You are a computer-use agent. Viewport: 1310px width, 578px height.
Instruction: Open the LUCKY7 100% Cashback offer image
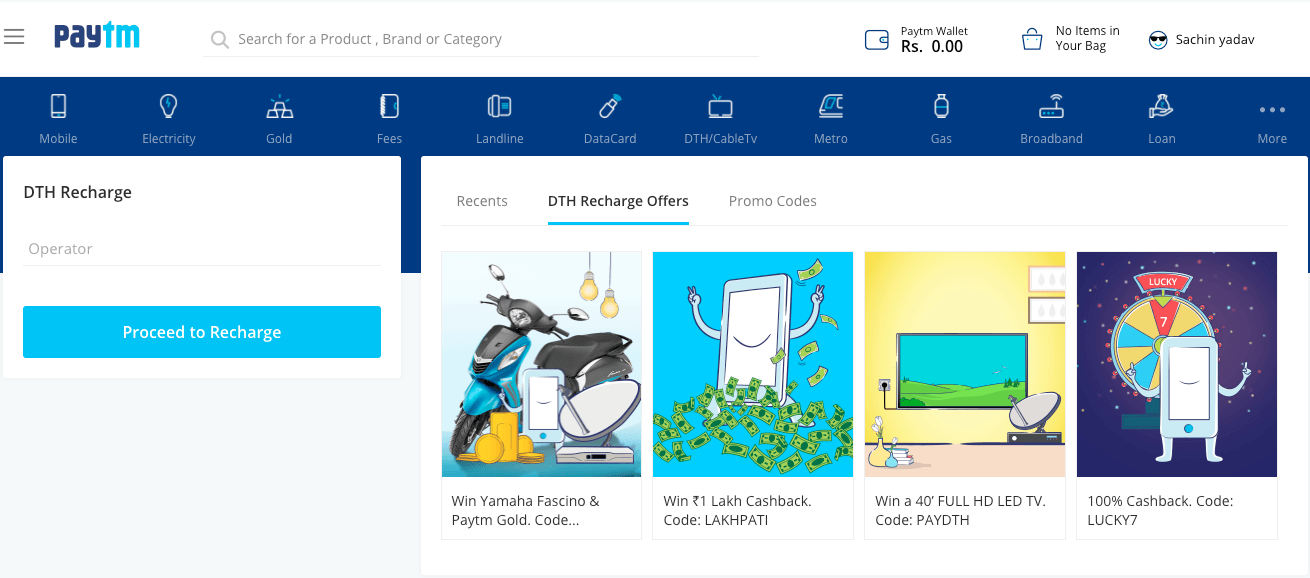pyautogui.click(x=1177, y=364)
